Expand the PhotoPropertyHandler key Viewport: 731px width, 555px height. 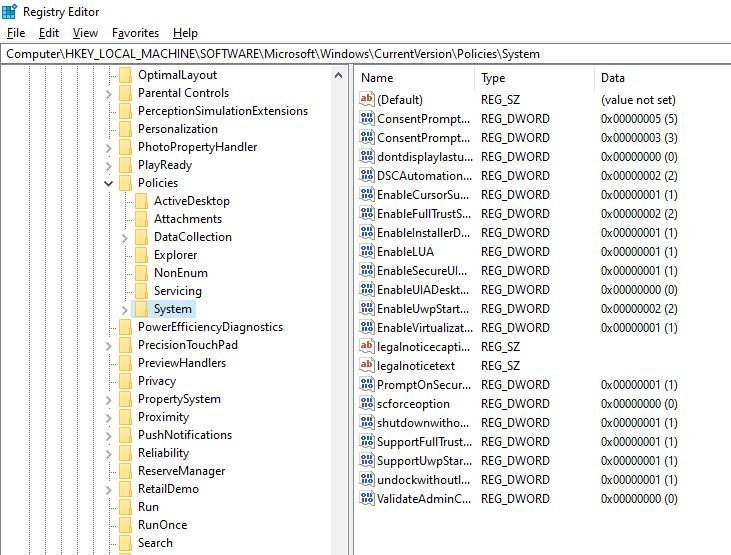pos(109,148)
